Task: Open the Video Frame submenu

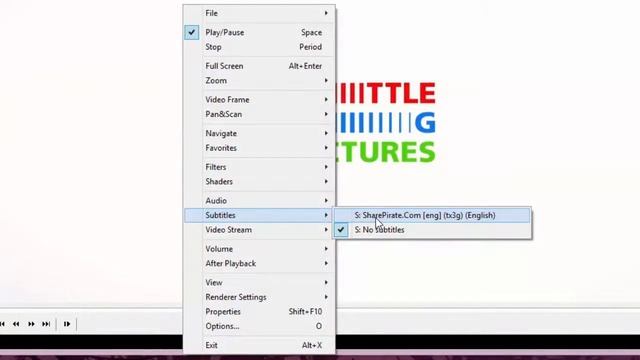Action: 259,100
